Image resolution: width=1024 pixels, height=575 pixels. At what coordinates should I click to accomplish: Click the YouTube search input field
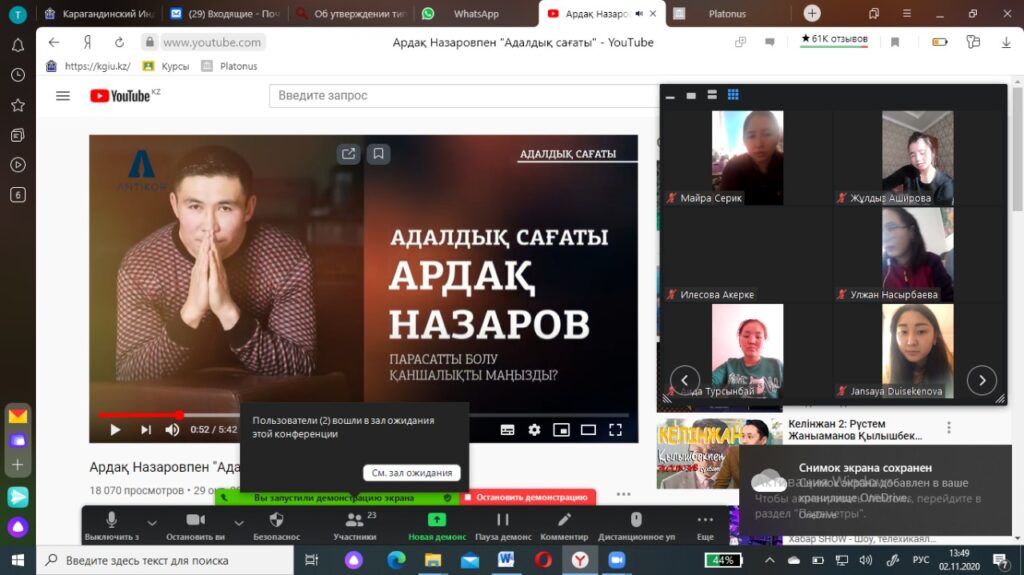click(463, 96)
